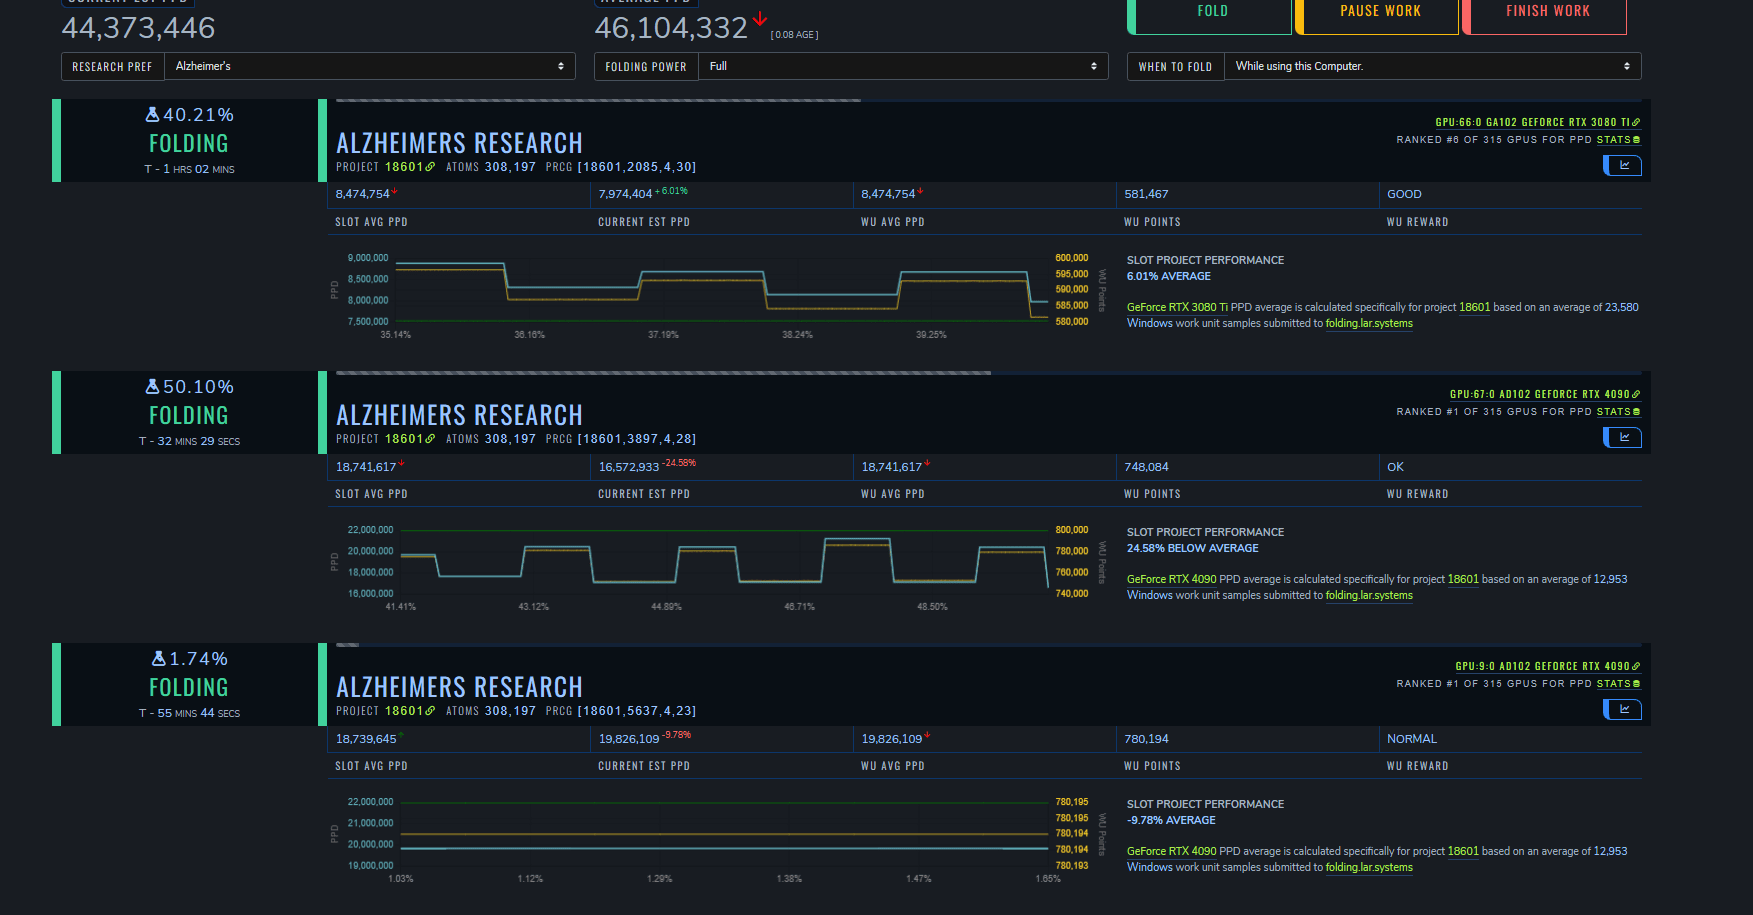Viewport: 1753px width, 915px height.
Task: Click the link icon after GPU:66:0 GA102 GeForce RTX 3080 Ti
Action: tap(1636, 122)
